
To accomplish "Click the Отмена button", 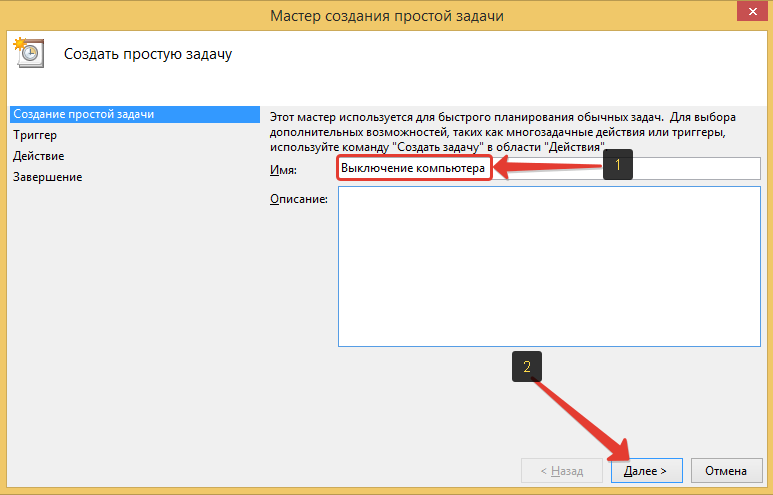I will click(x=726, y=471).
